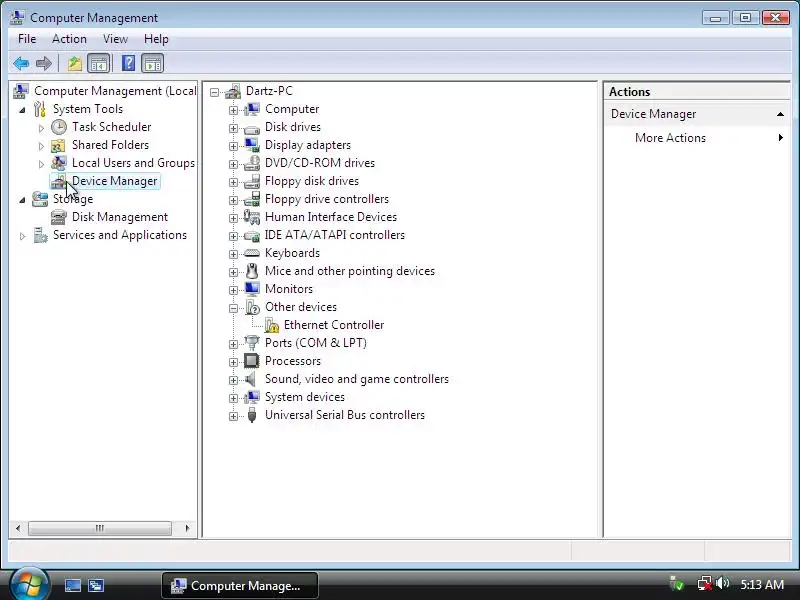
Task: Click the Mice and other pointing devices icon
Action: click(252, 271)
